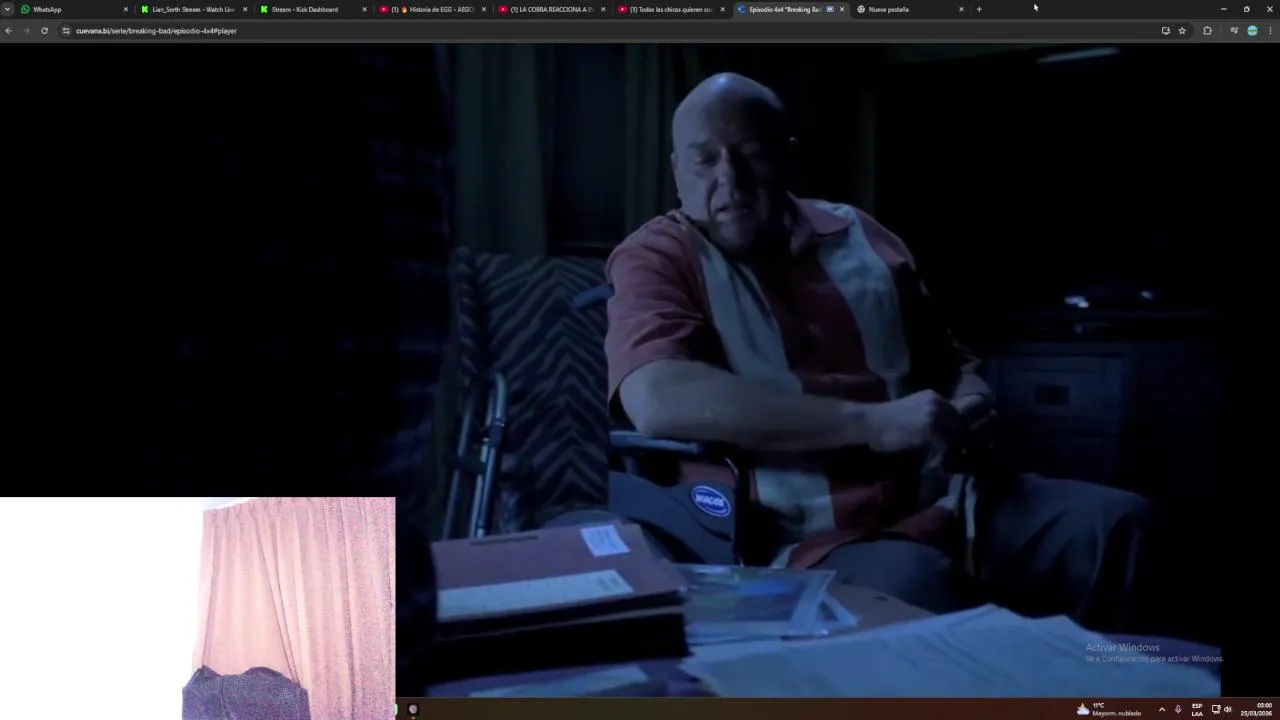Image resolution: width=1280 pixels, height=720 pixels.
Task: Open the Todas las chicas quieren tab
Action: [670, 9]
